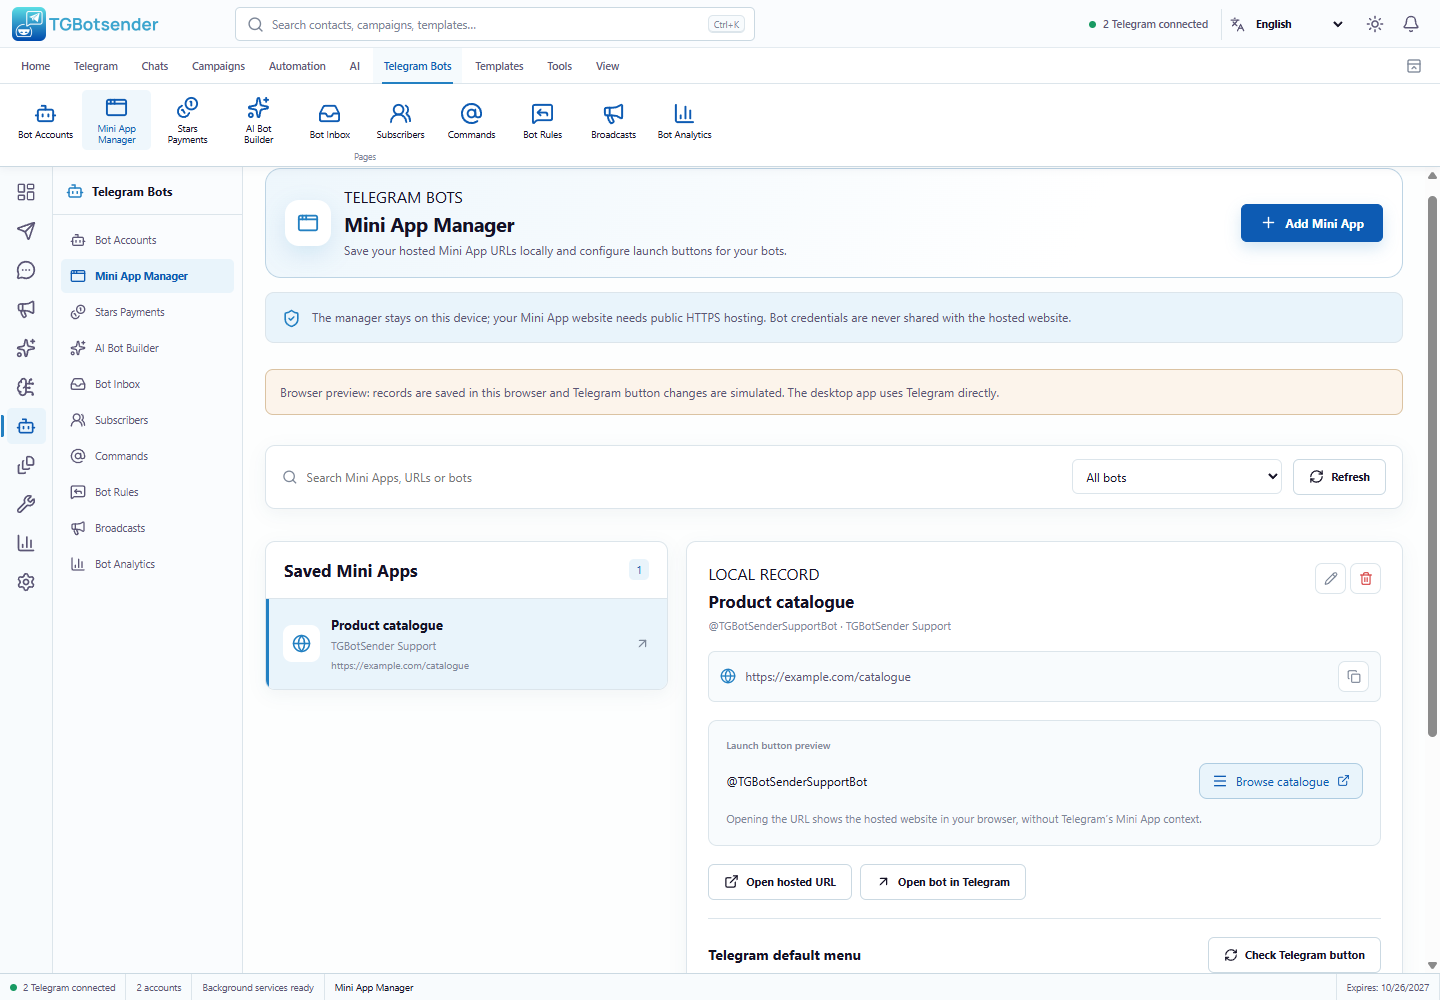Click Add Mini App button
This screenshot has width=1440, height=1000.
point(1312,223)
